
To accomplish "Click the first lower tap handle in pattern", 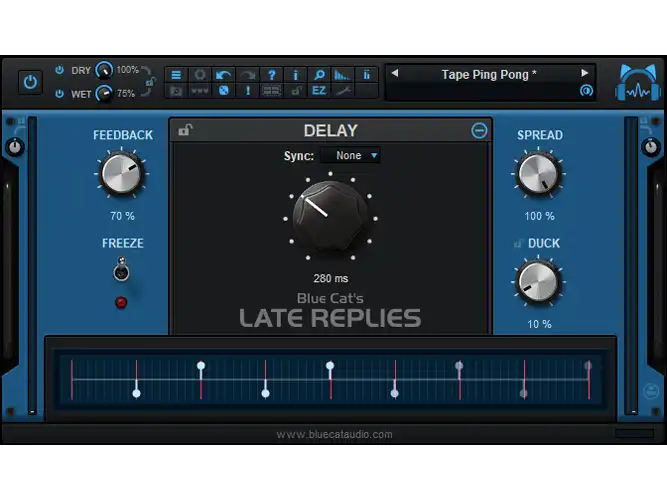I will point(137,394).
